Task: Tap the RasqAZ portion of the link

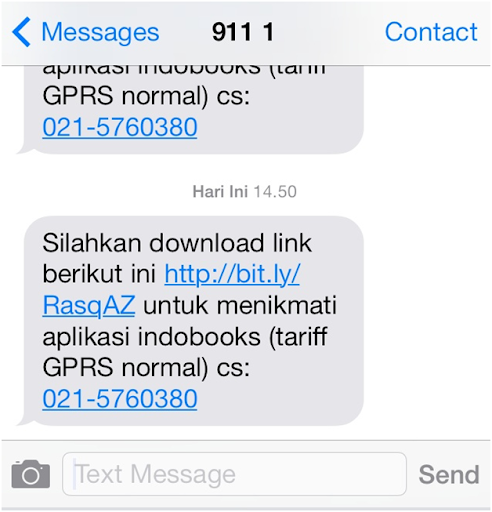Action: pyautogui.click(x=89, y=305)
